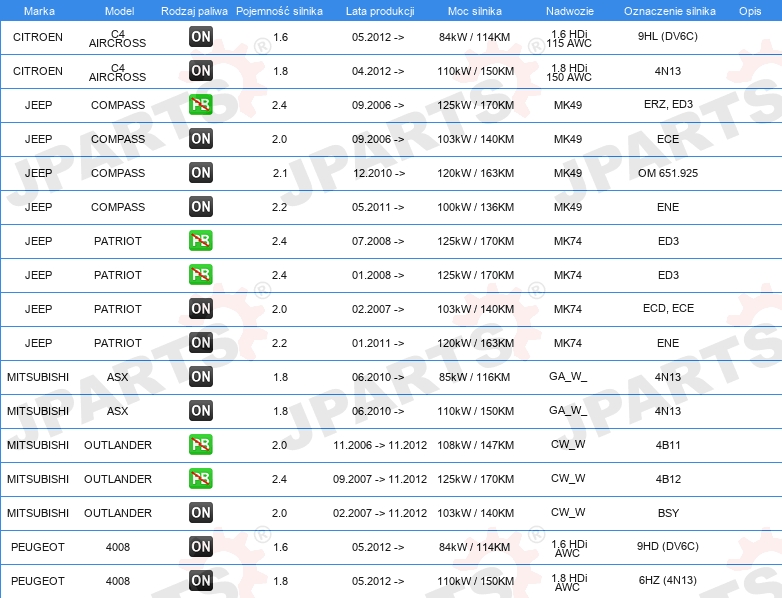Click production date 12.2010 ->
The height and width of the screenshot is (598, 782).
click(379, 173)
